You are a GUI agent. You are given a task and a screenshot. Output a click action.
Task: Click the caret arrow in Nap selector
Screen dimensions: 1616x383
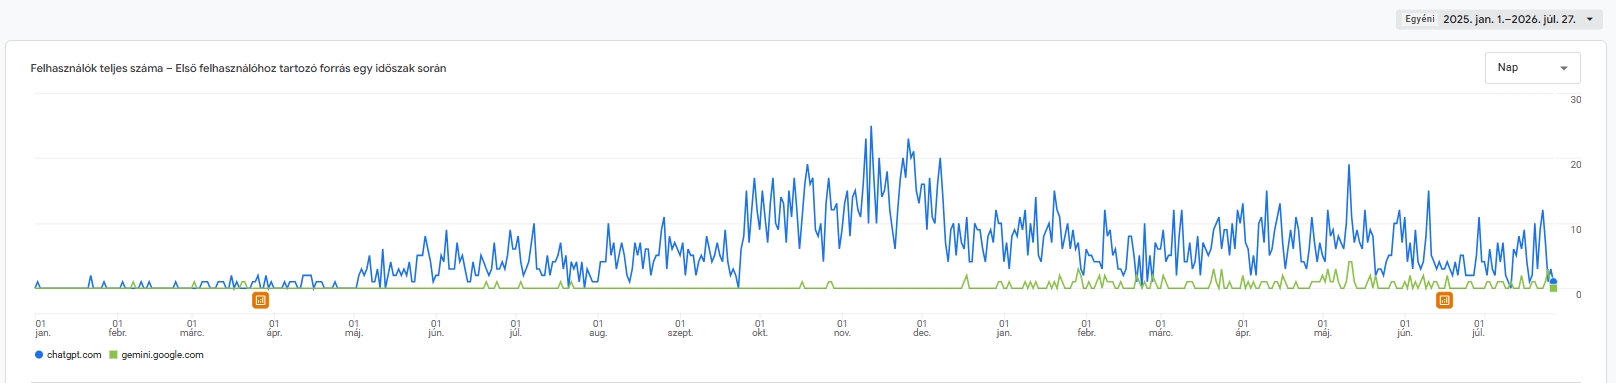coord(1564,68)
